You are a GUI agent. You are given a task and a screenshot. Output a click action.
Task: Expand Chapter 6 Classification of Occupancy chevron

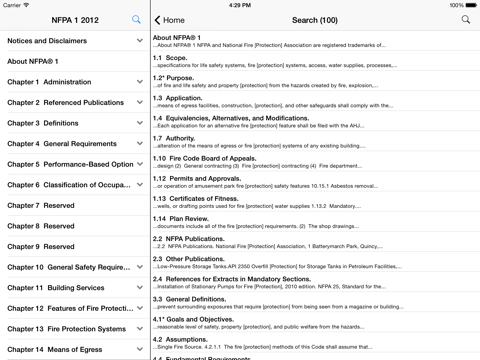point(140,185)
